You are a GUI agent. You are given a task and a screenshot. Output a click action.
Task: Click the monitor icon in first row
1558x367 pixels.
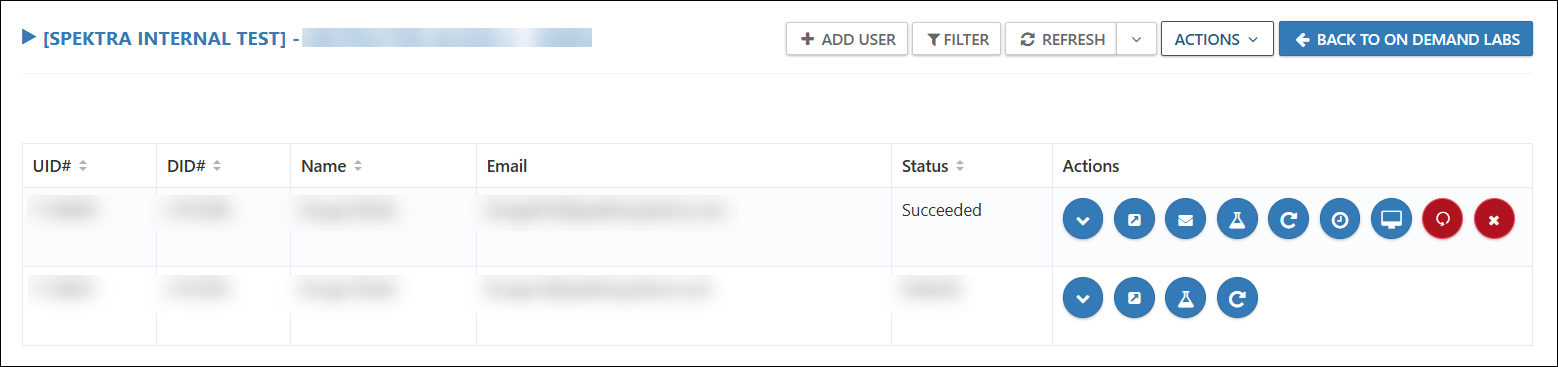(x=1391, y=220)
